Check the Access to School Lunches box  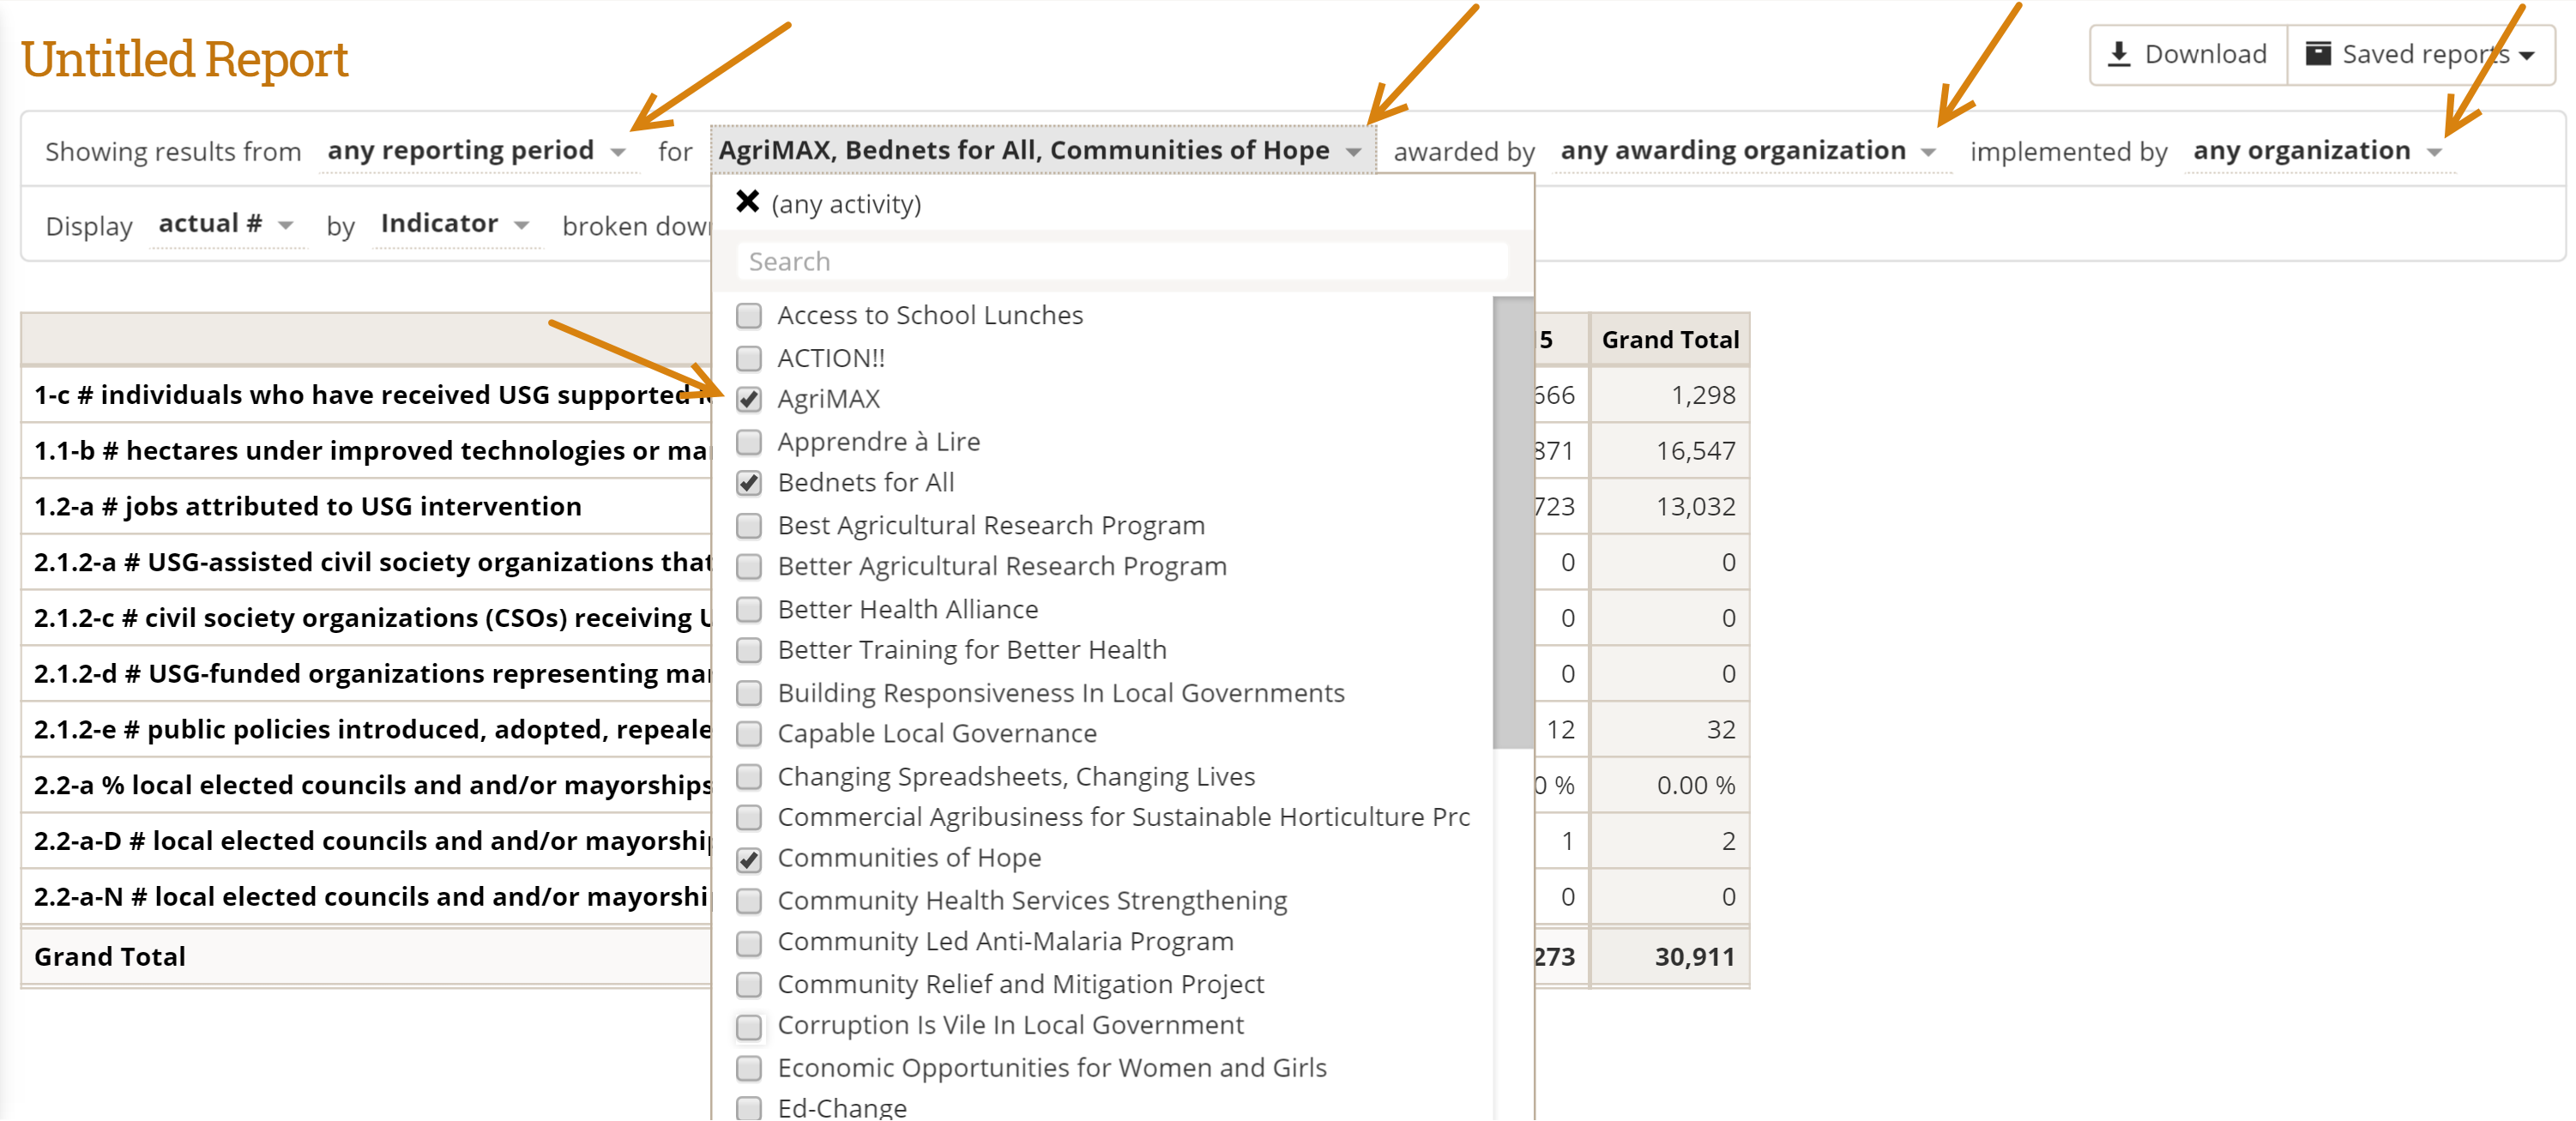click(x=749, y=316)
